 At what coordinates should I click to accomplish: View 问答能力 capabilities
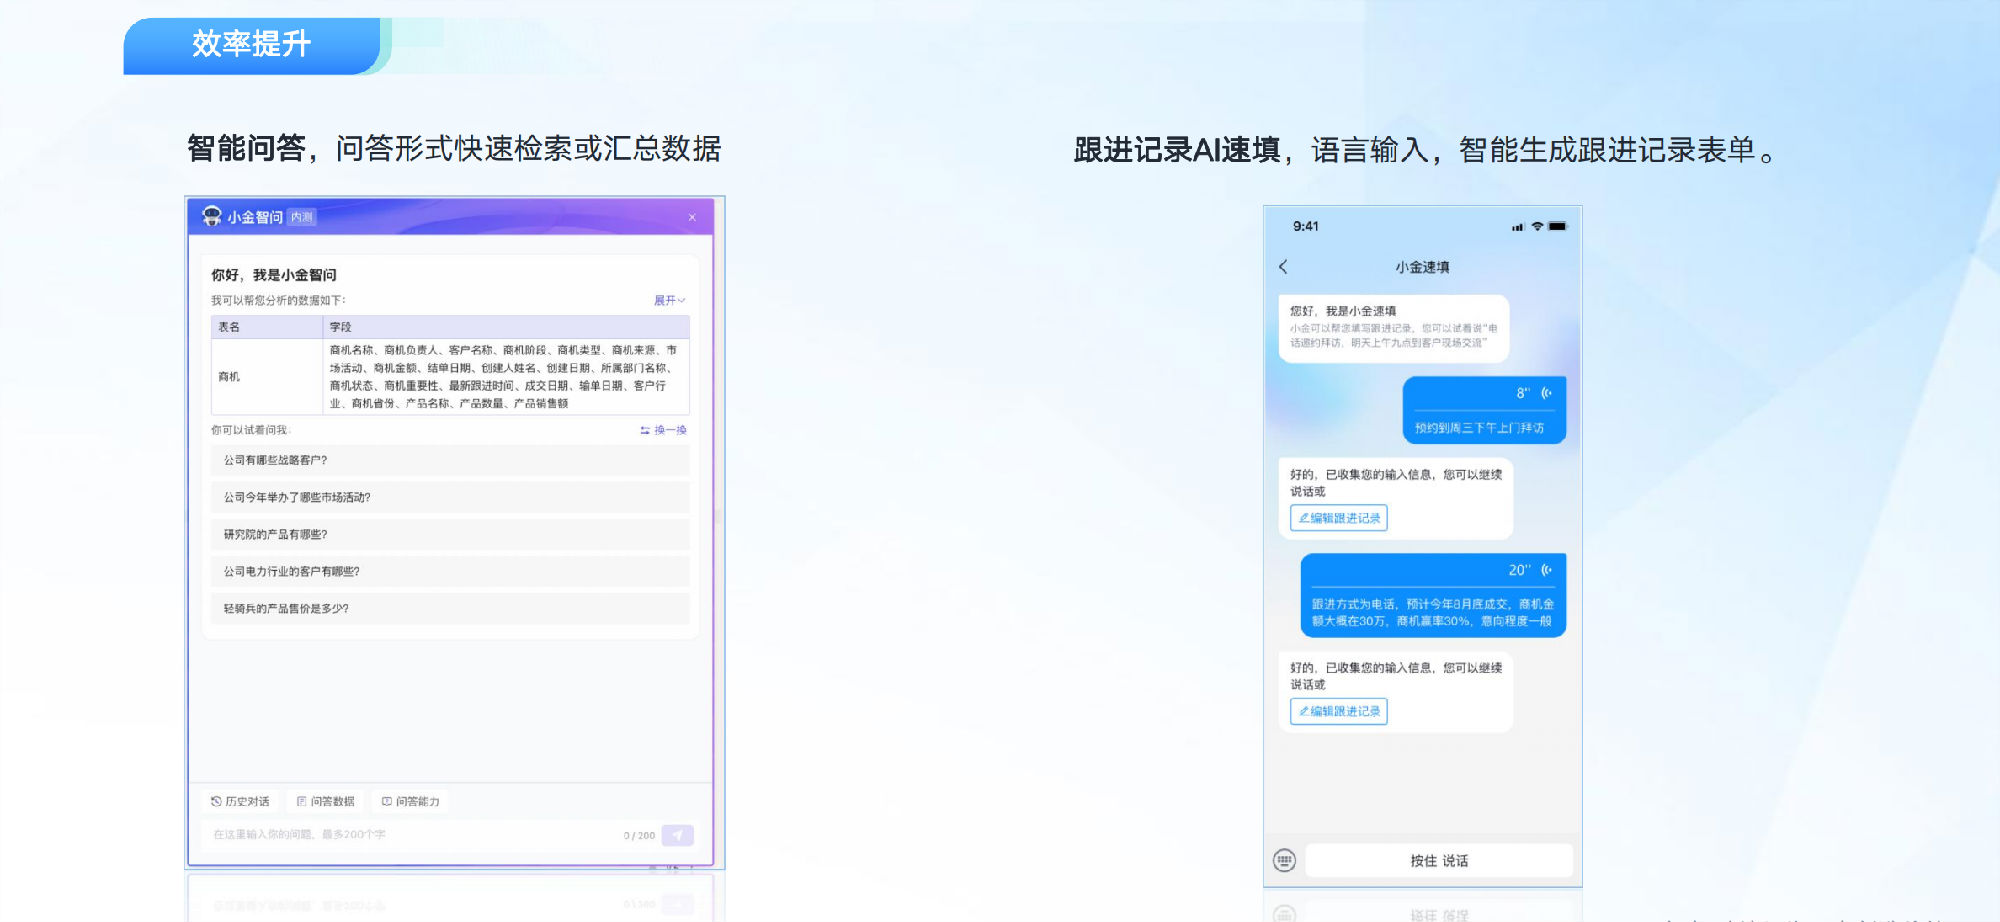(x=412, y=801)
